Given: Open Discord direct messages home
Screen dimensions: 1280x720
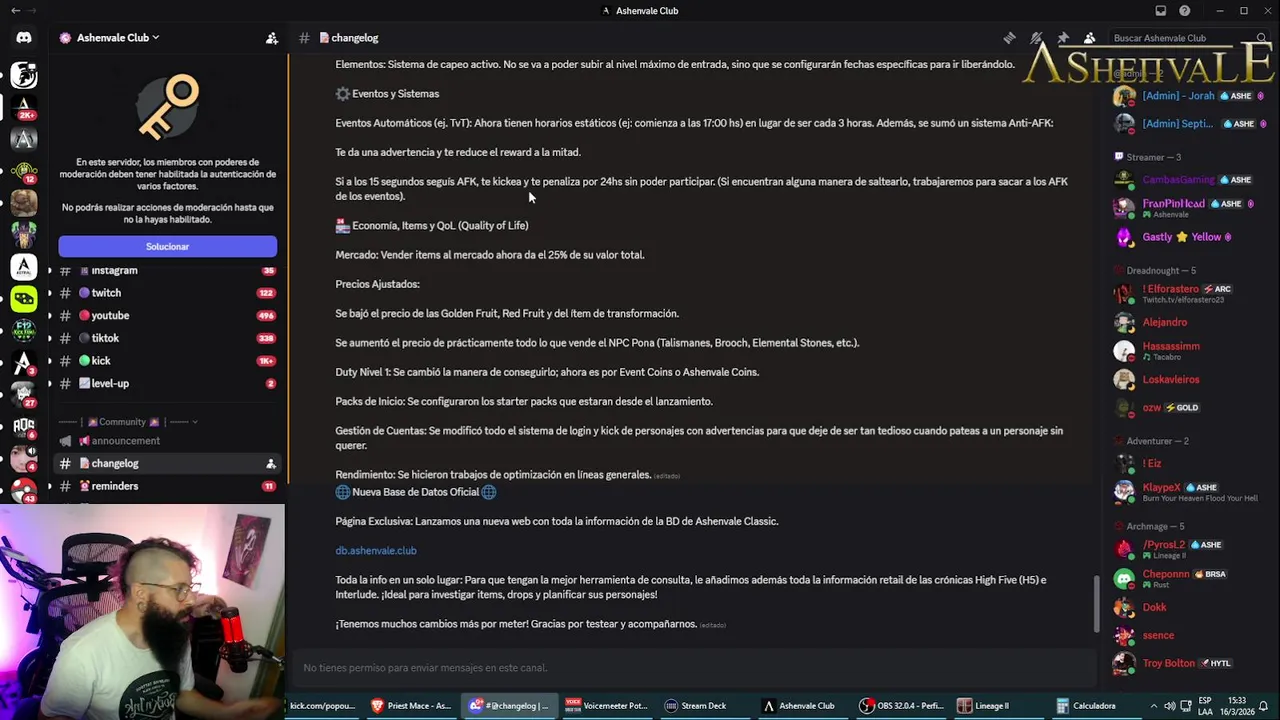Looking at the screenshot, I should click(x=24, y=38).
